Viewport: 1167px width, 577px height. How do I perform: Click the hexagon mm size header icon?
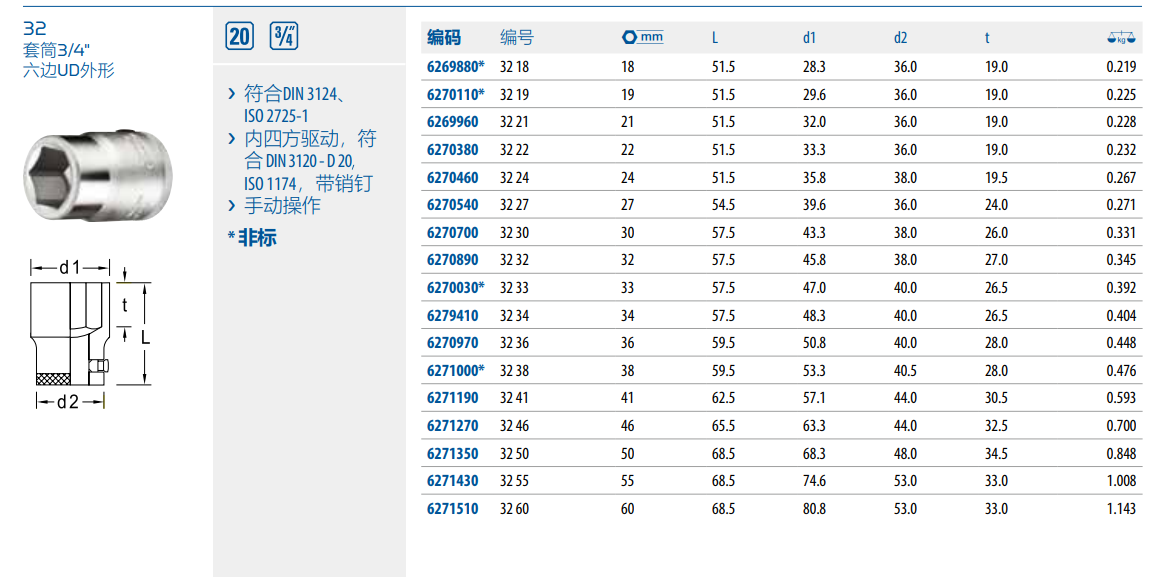pos(642,38)
